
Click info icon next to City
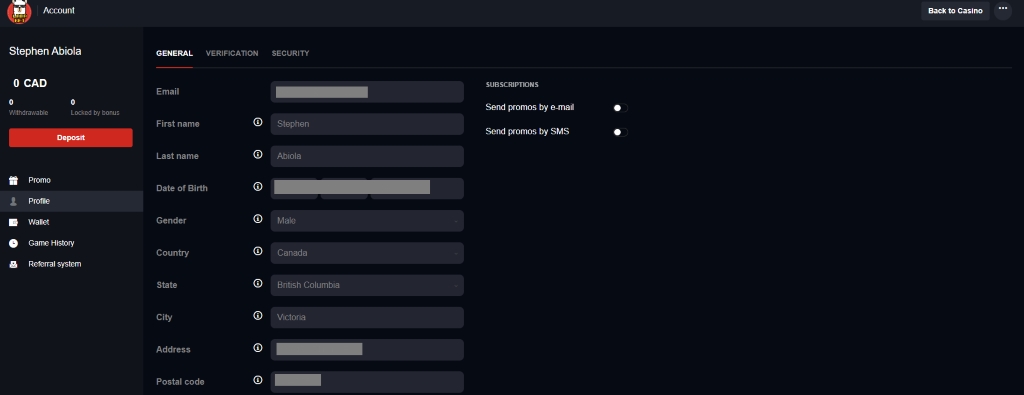(x=257, y=315)
